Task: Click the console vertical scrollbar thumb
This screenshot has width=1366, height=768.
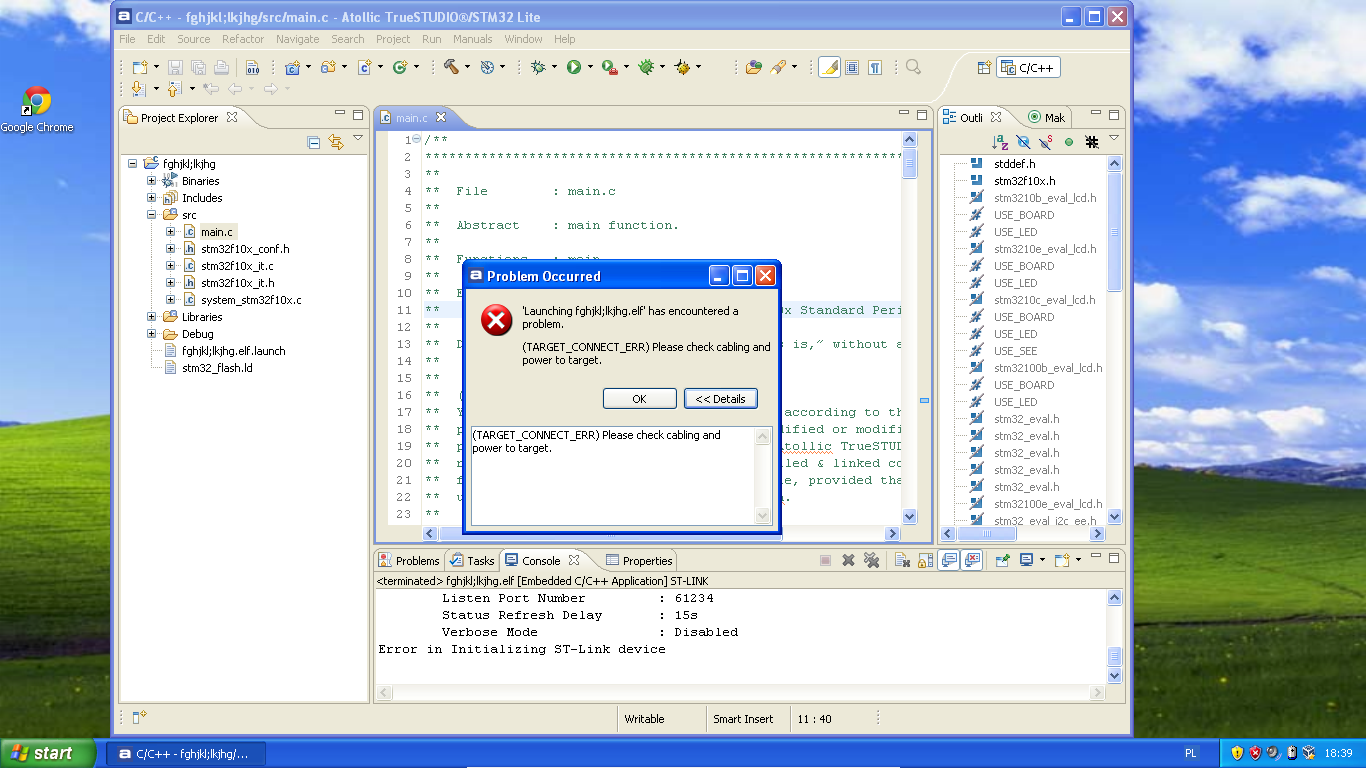Action: [x=1115, y=657]
